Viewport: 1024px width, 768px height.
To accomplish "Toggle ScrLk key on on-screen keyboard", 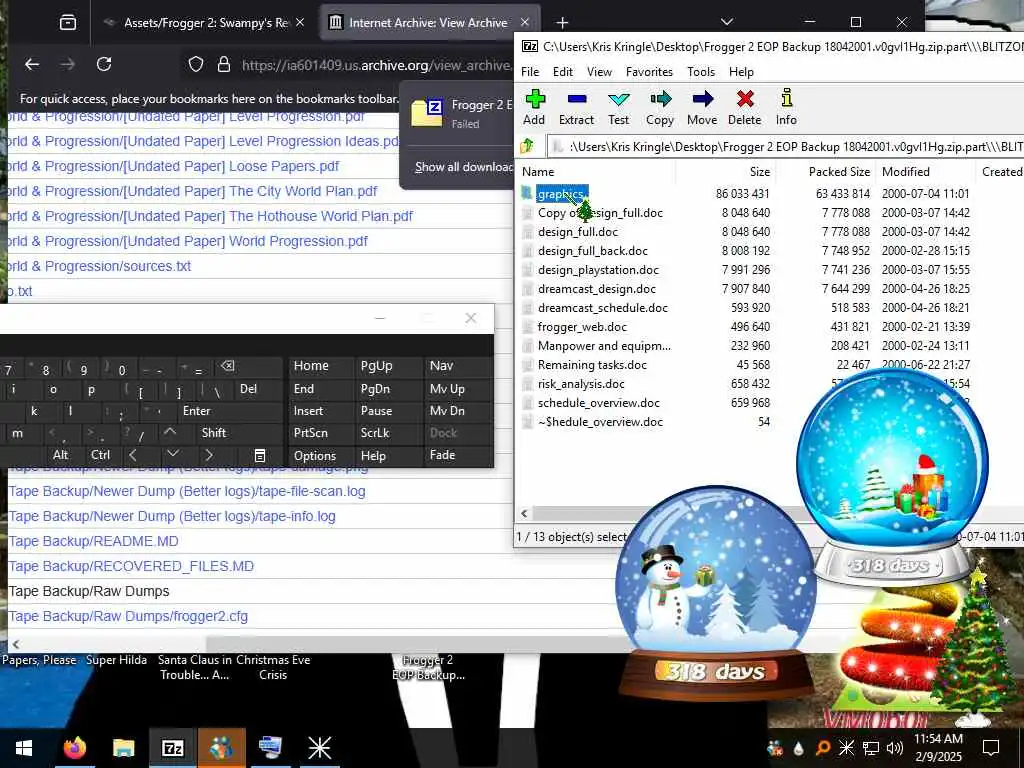I will point(387,433).
